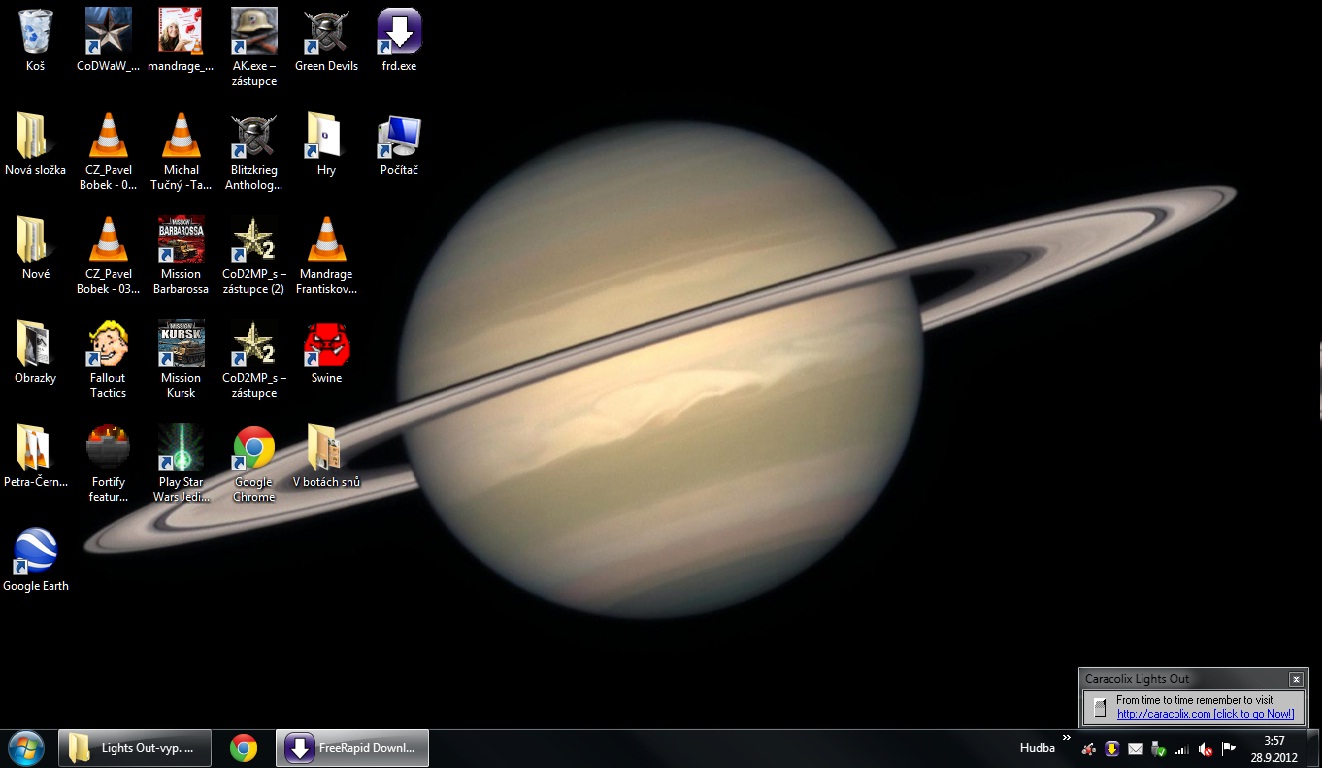
Task: Select the Mission Barbarossa shortcut
Action: tap(181, 240)
